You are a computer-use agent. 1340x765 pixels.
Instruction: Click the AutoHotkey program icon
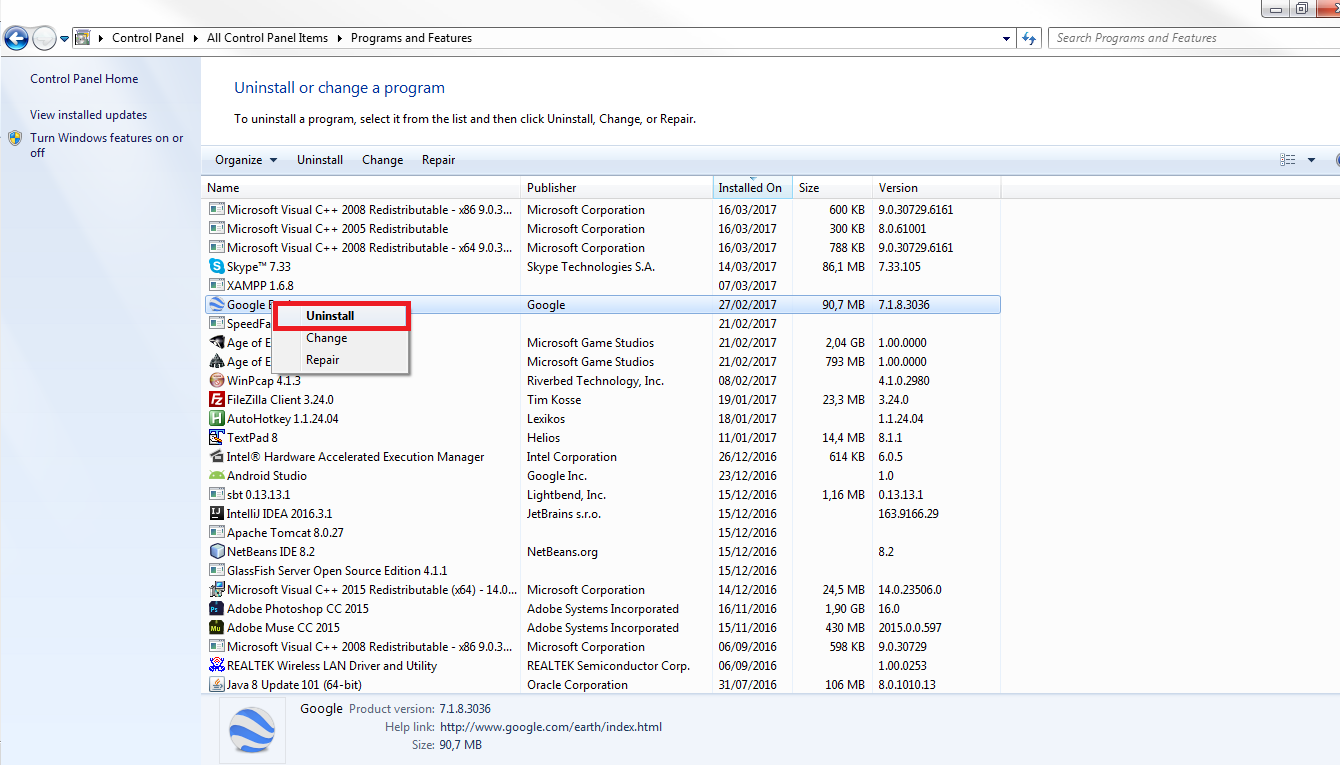click(216, 419)
